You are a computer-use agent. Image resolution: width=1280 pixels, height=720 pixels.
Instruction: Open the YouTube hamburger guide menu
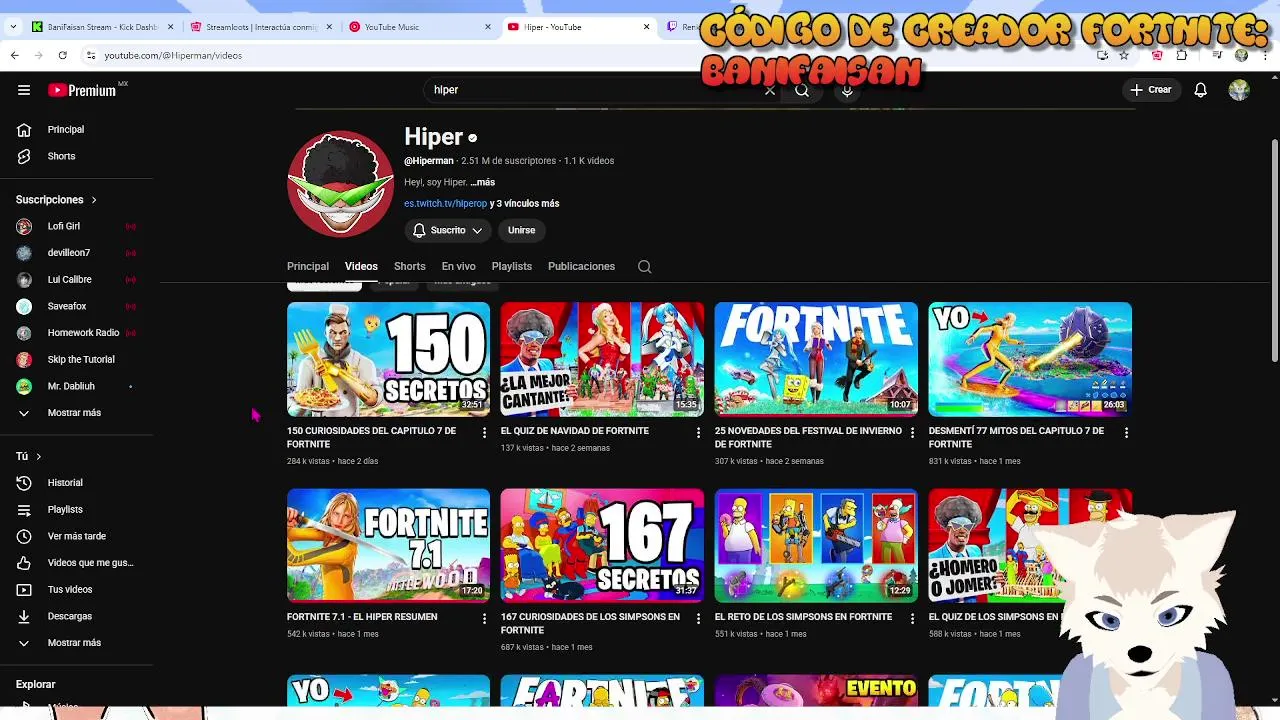(24, 90)
